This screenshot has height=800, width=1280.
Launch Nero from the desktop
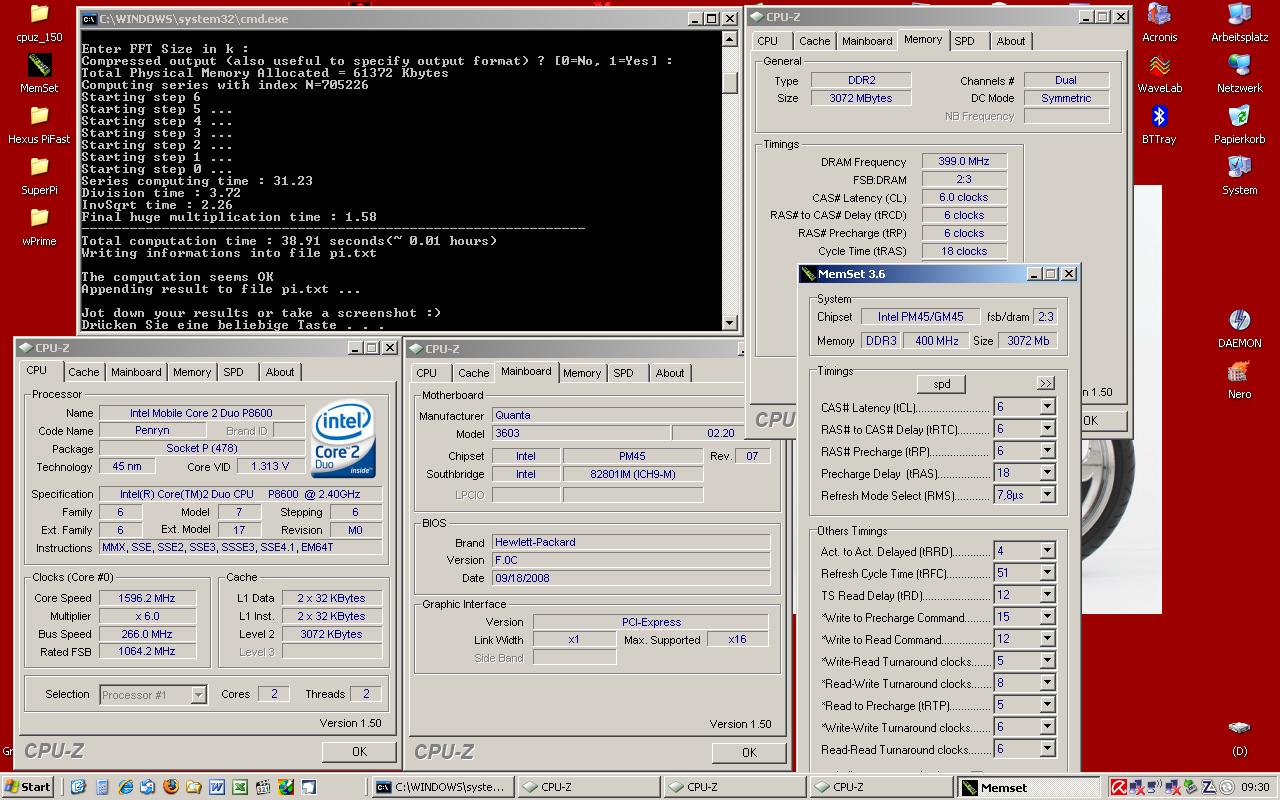[1239, 380]
